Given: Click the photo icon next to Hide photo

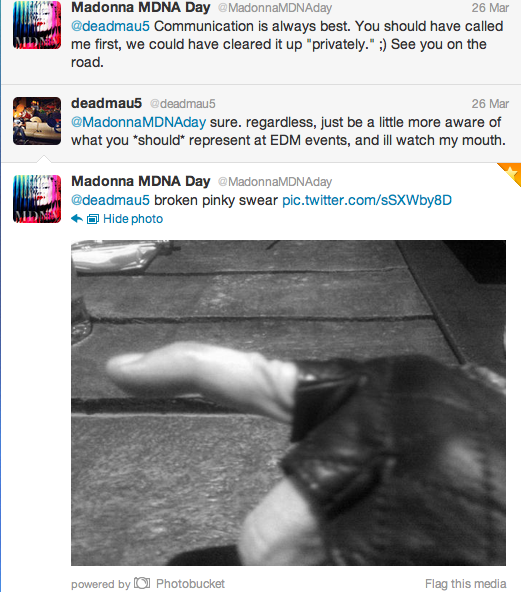Looking at the screenshot, I should 93,219.
